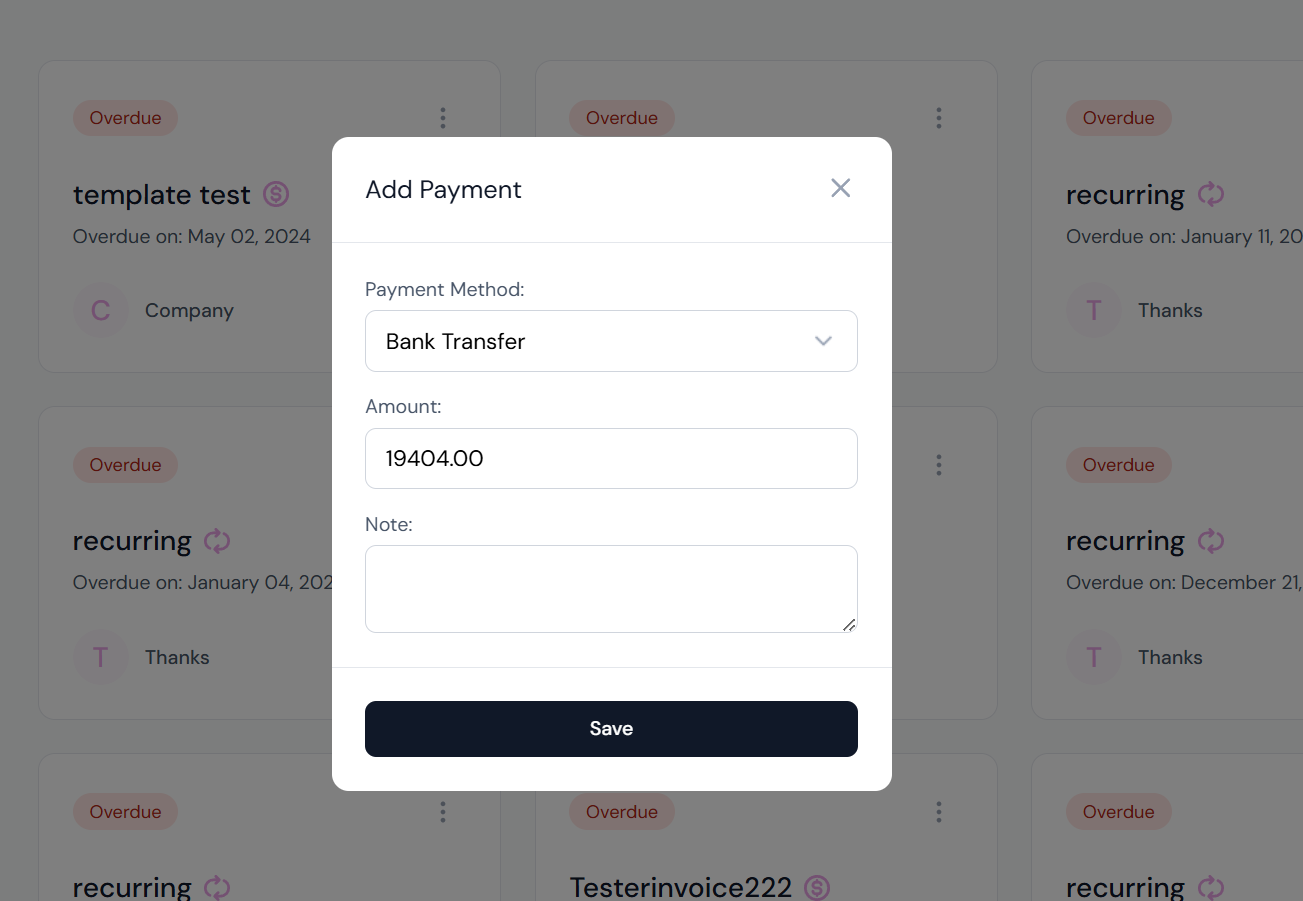Screen dimensions: 1303x901
Task: Open three-dot menu on Testerinvoice222 card
Action: (939, 812)
